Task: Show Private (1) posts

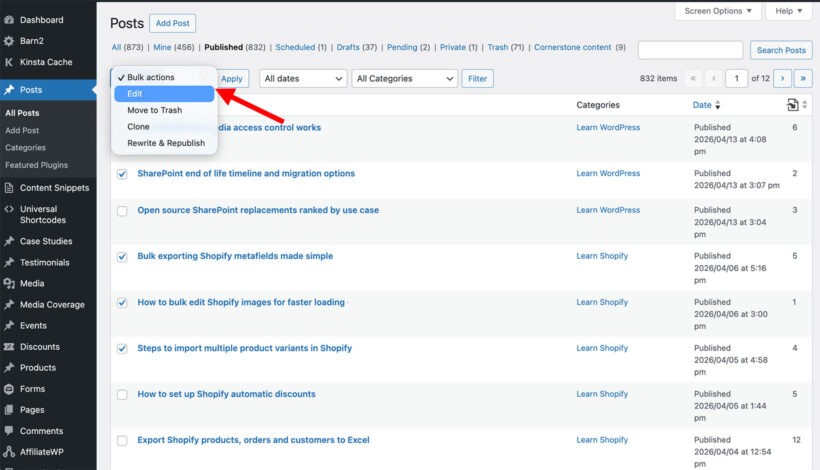Action: (459, 47)
